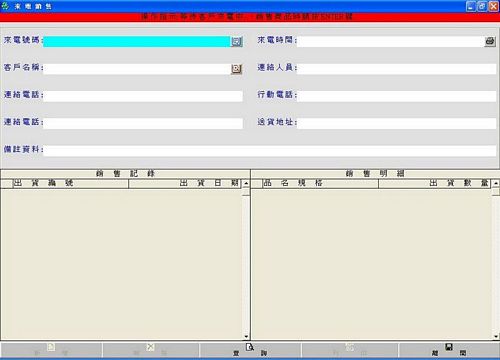Click the greyed fourth button in bottom bar
This screenshot has width=500, height=360.
click(x=350, y=350)
